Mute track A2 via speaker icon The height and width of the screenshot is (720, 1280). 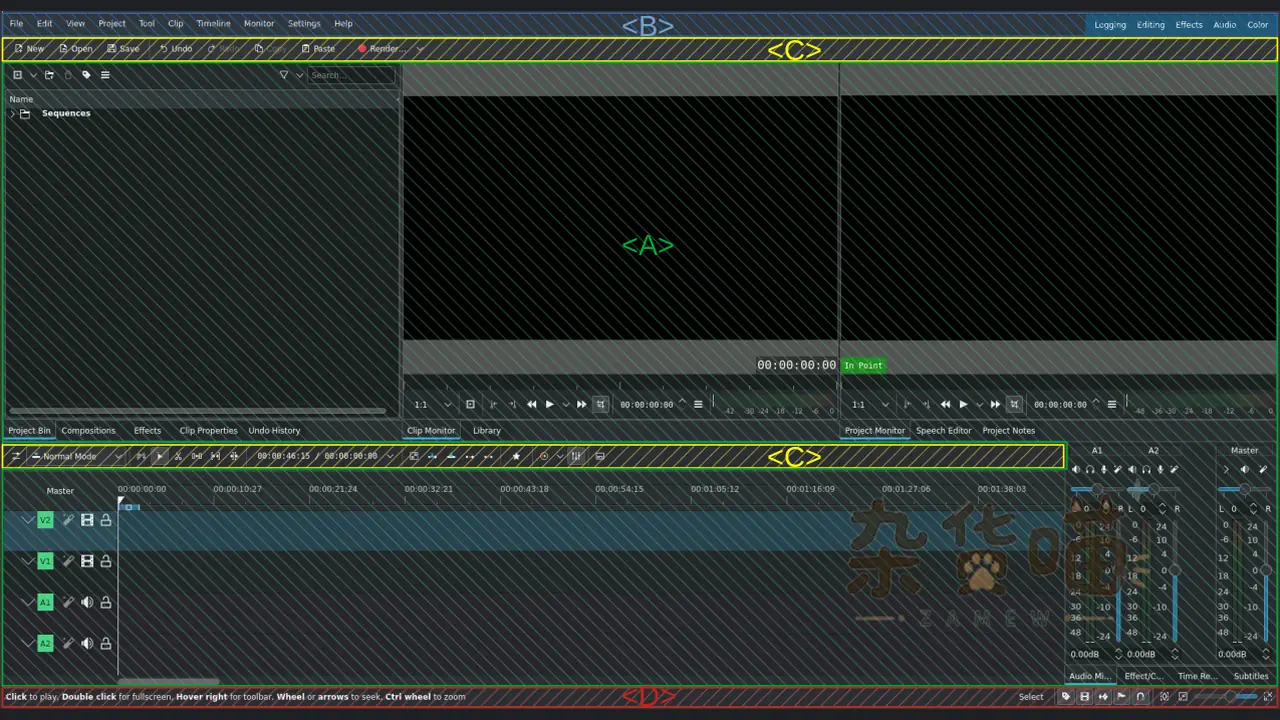pyautogui.click(x=87, y=643)
